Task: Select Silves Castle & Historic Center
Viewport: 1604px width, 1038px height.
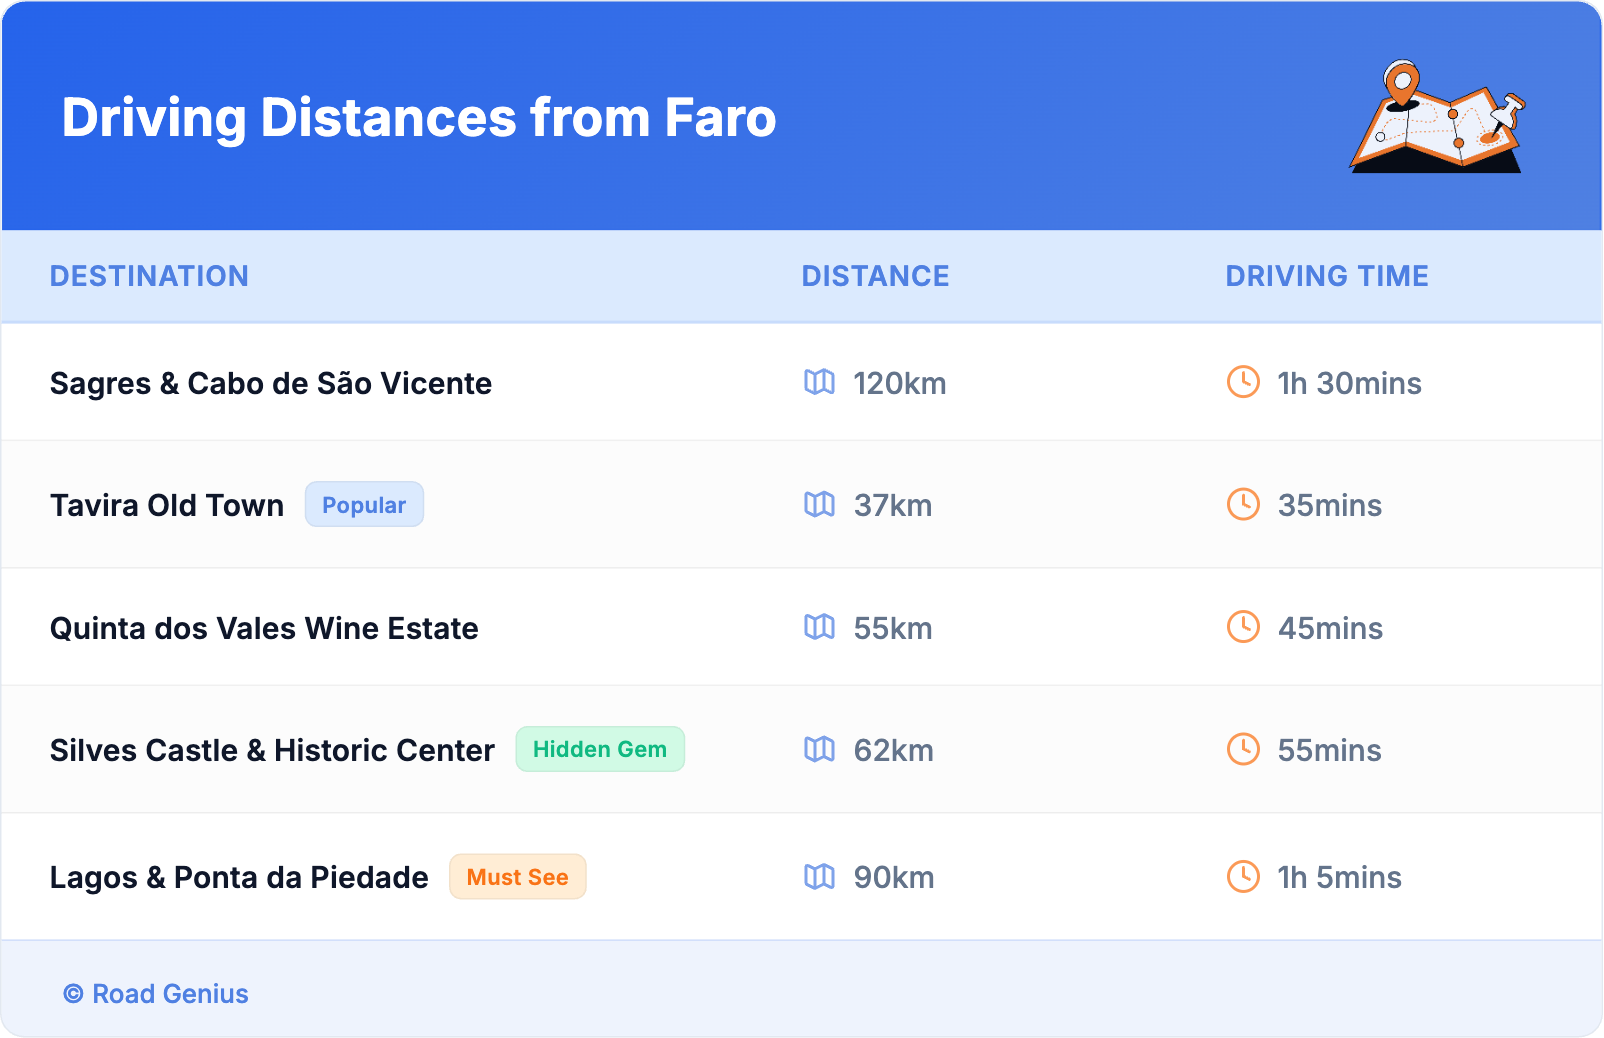Action: 272,750
